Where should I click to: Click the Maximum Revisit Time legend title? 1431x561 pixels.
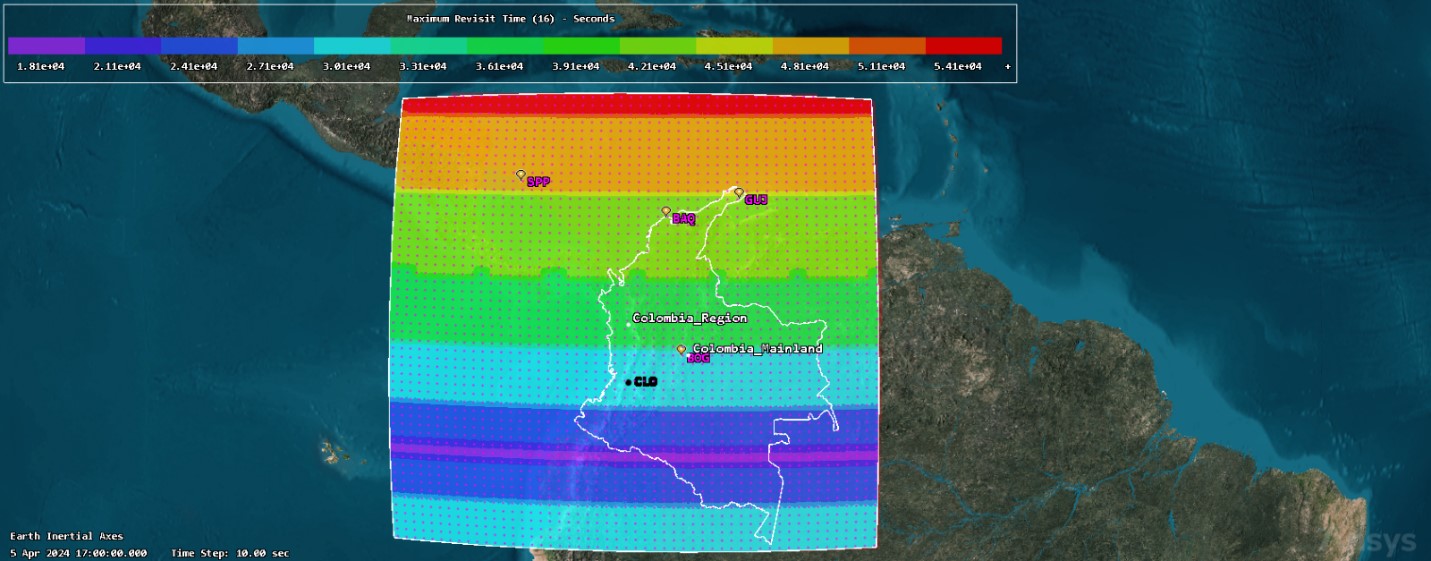point(510,18)
